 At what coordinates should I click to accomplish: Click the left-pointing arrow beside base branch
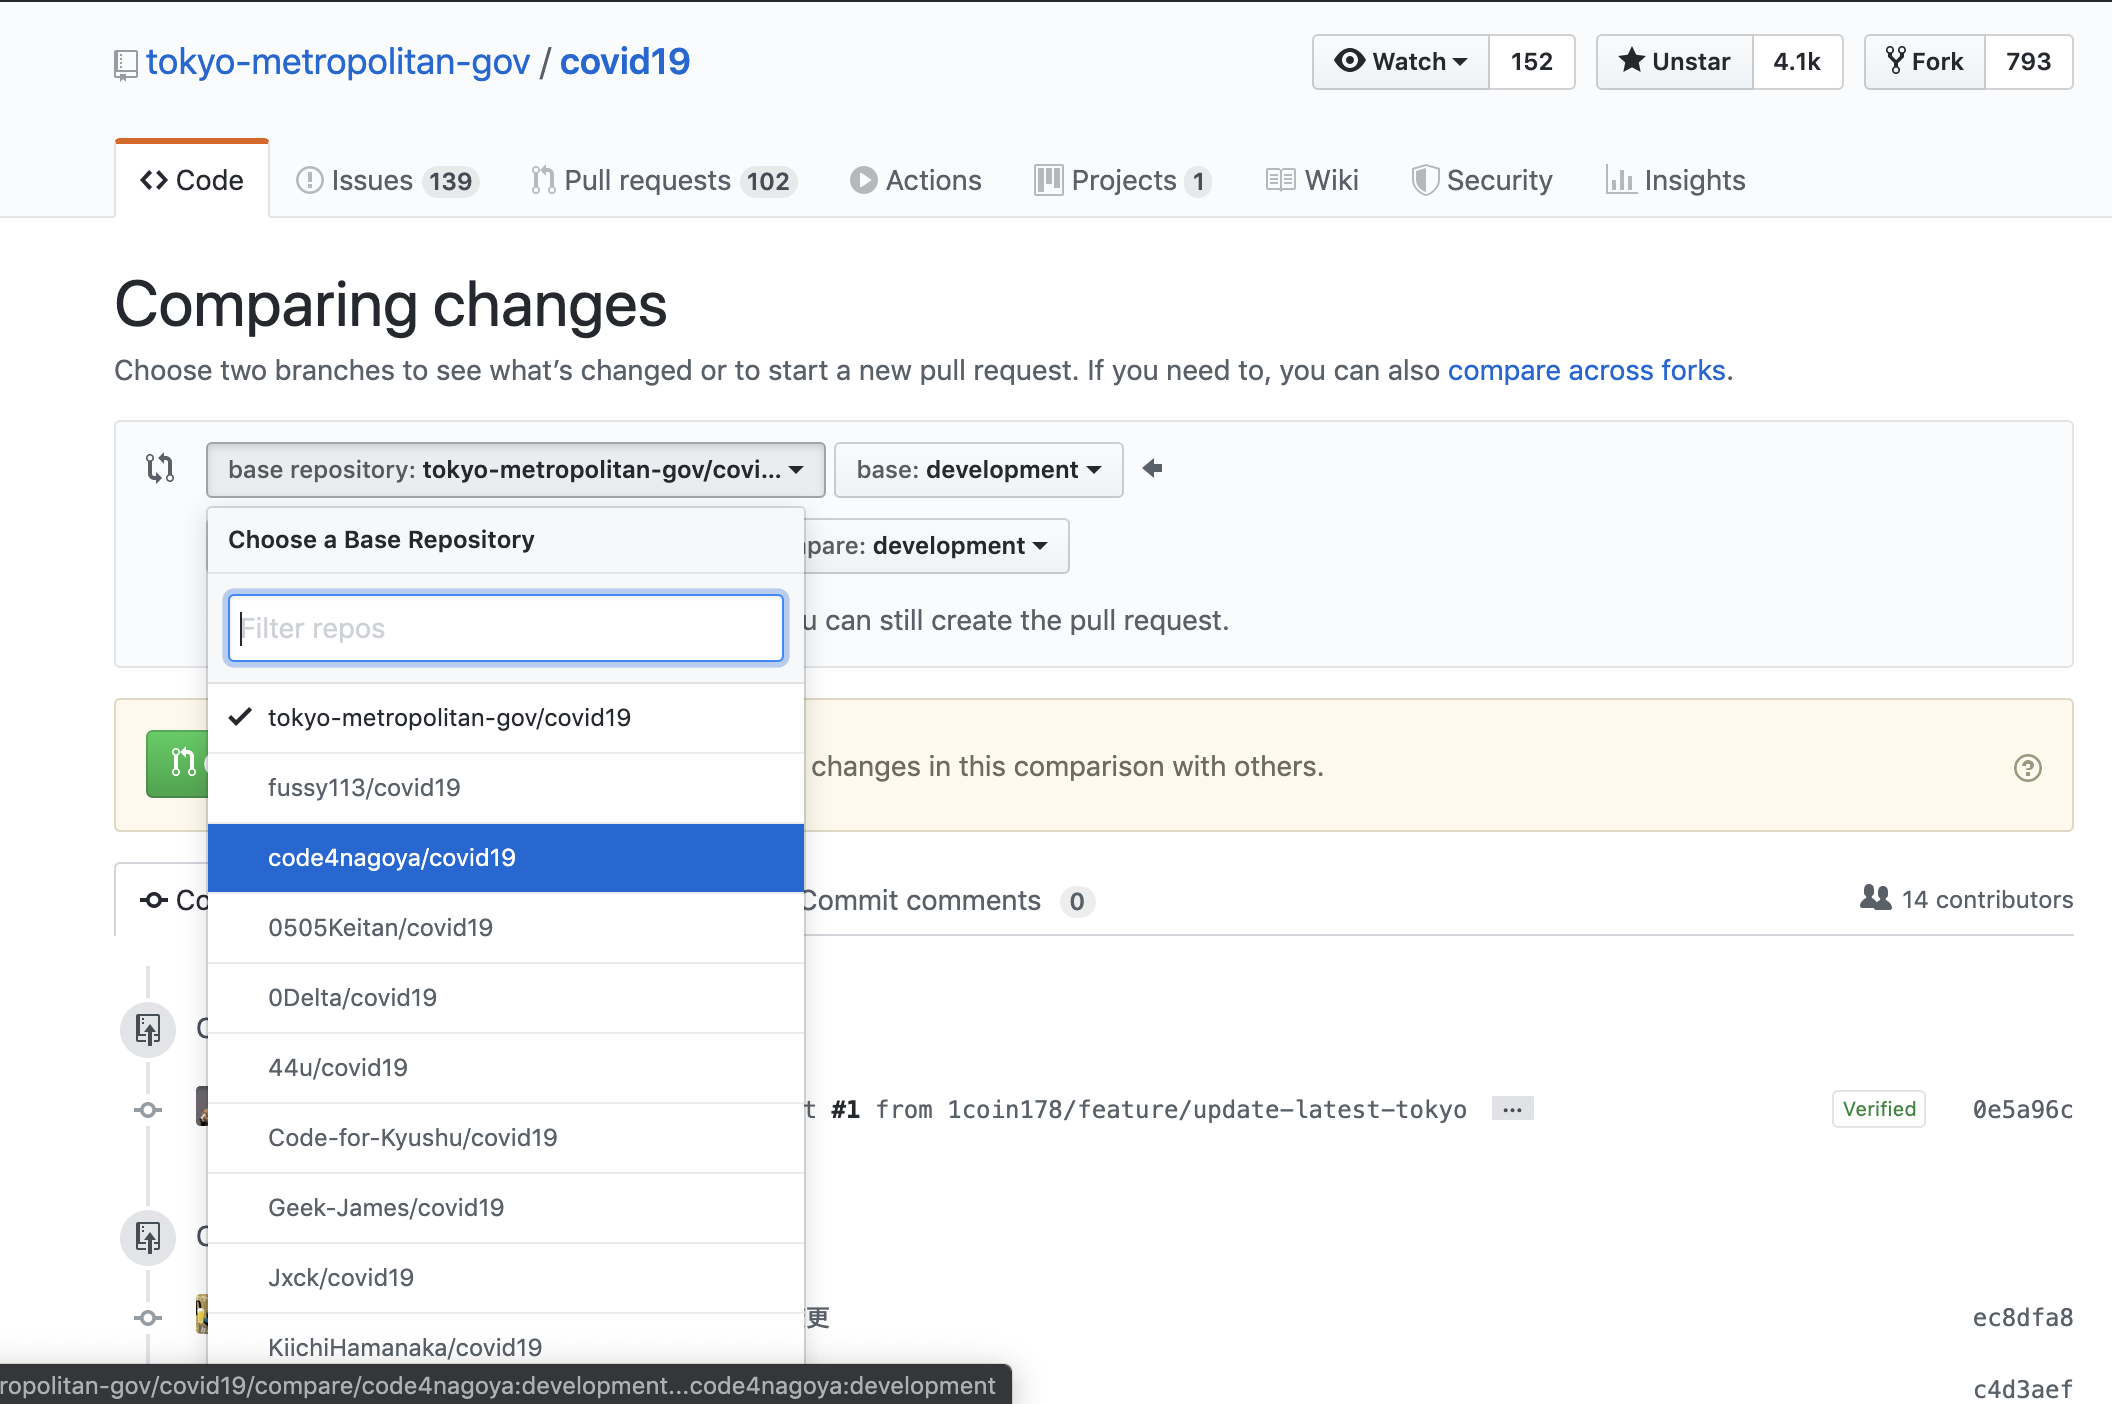(x=1152, y=468)
